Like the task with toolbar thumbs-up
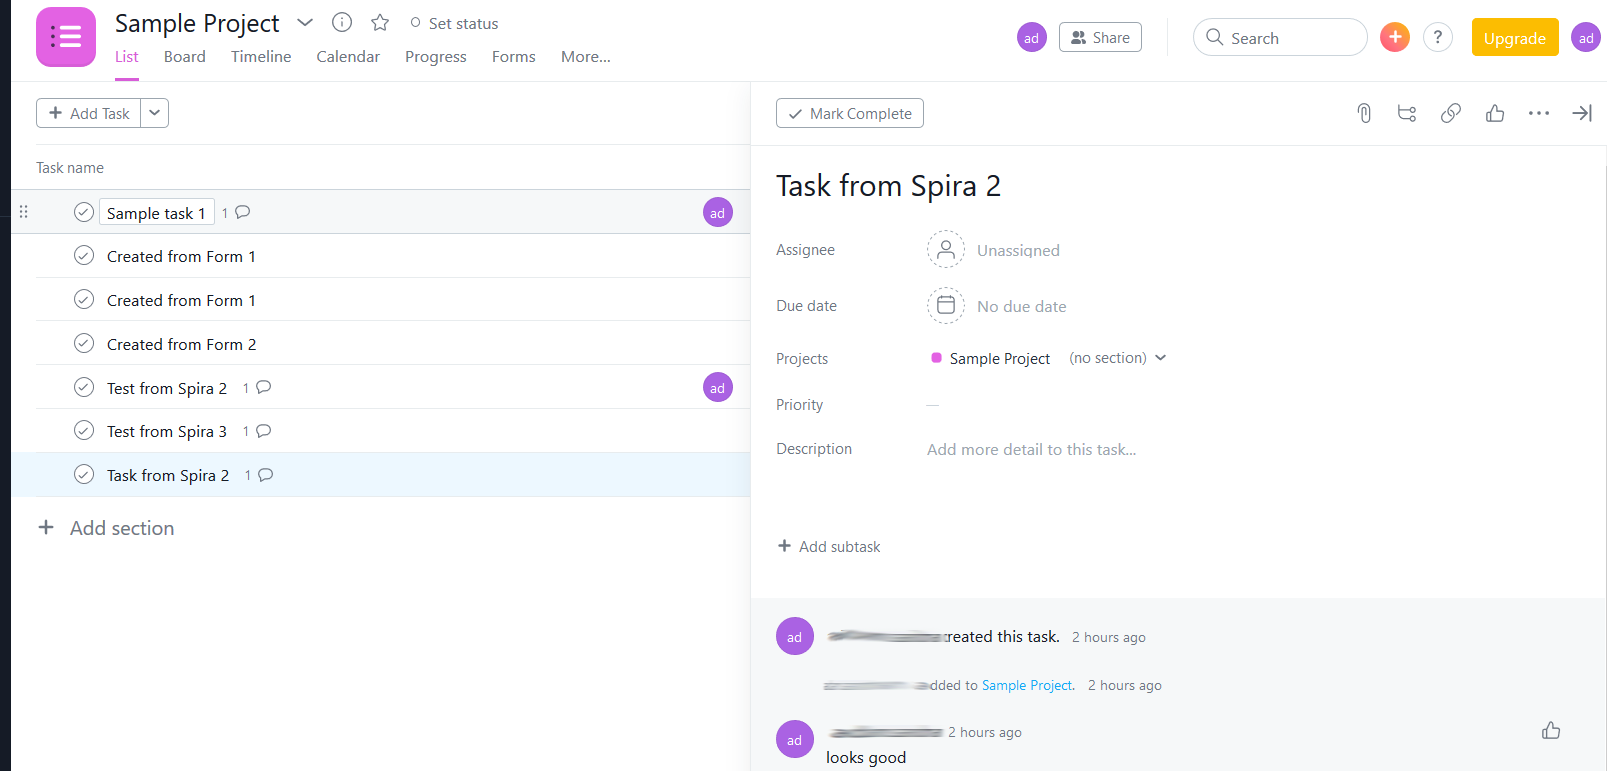Viewport: 1607px width, 771px height. coord(1495,113)
